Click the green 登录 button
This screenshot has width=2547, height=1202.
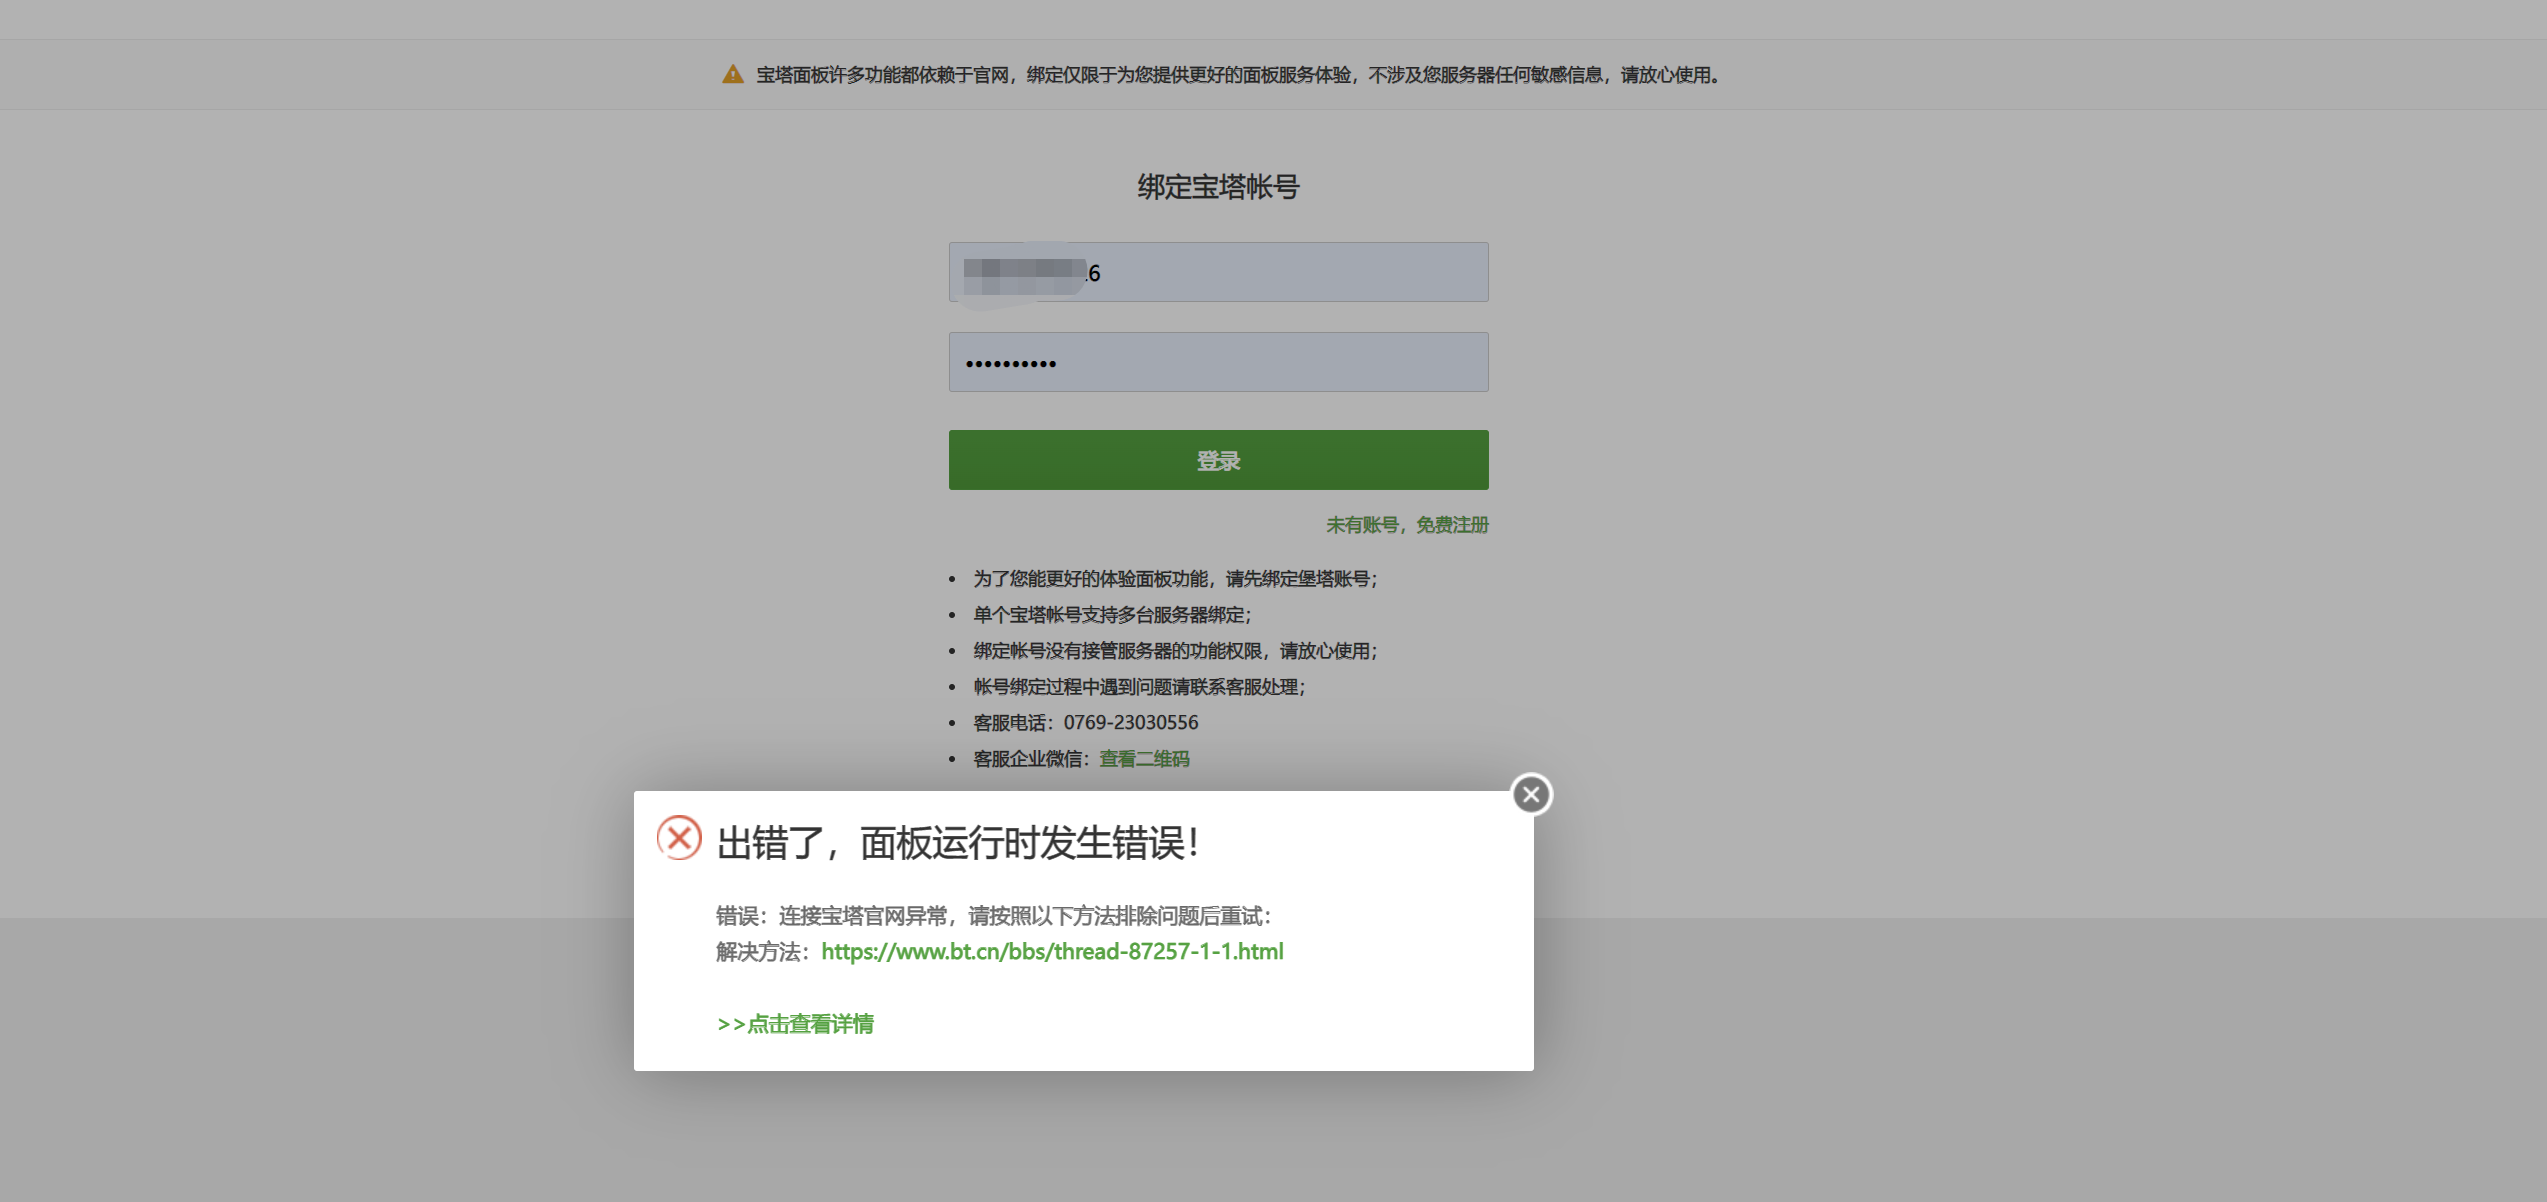1218,460
